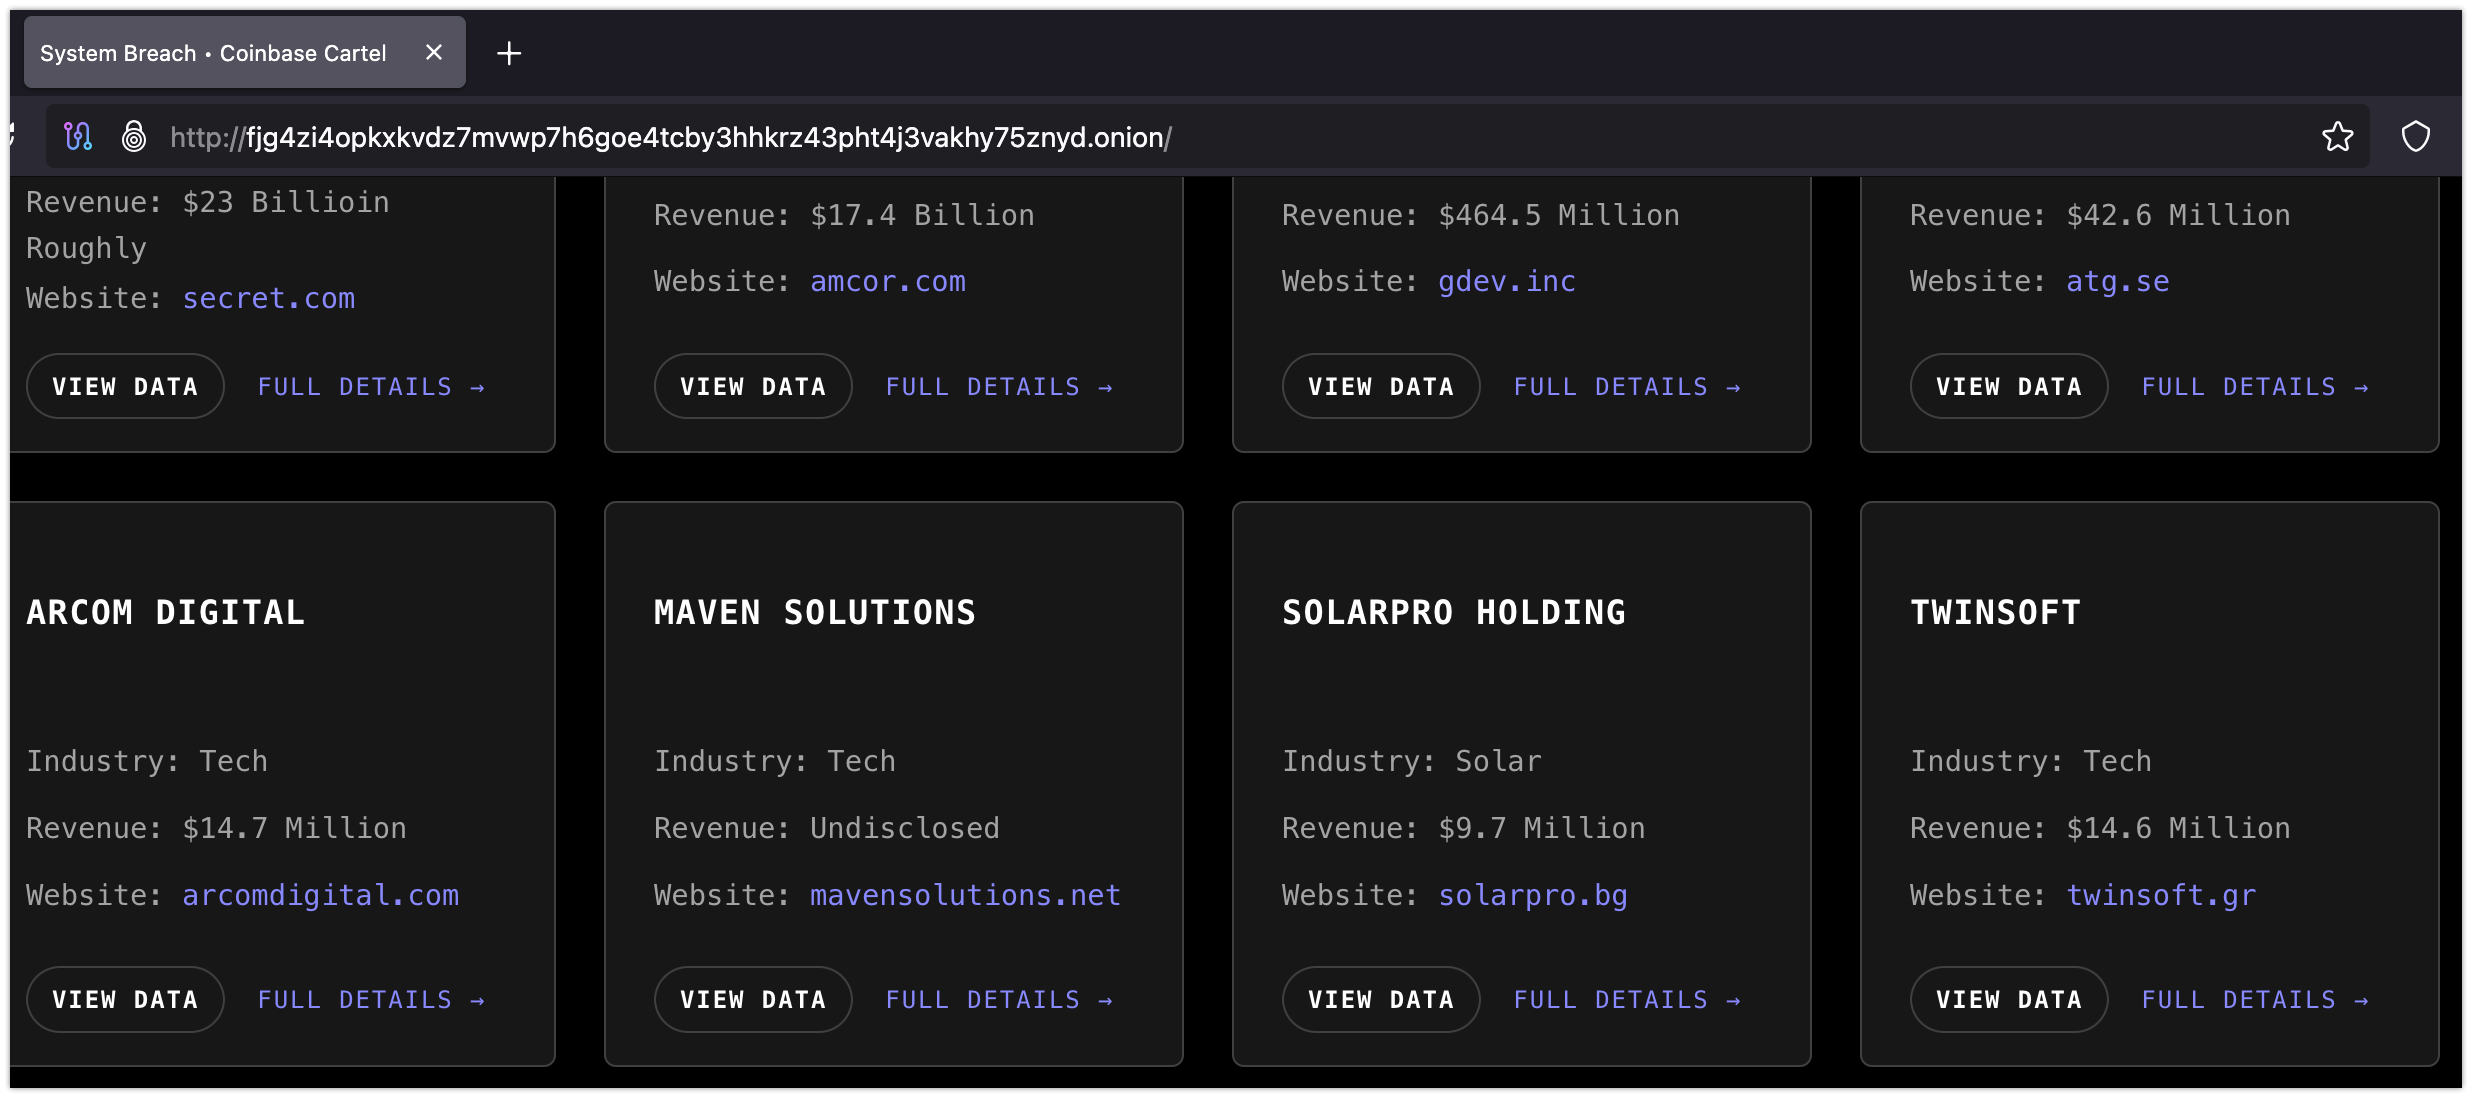
Task: Open the mavensolutions.net website link
Action: tap(966, 895)
